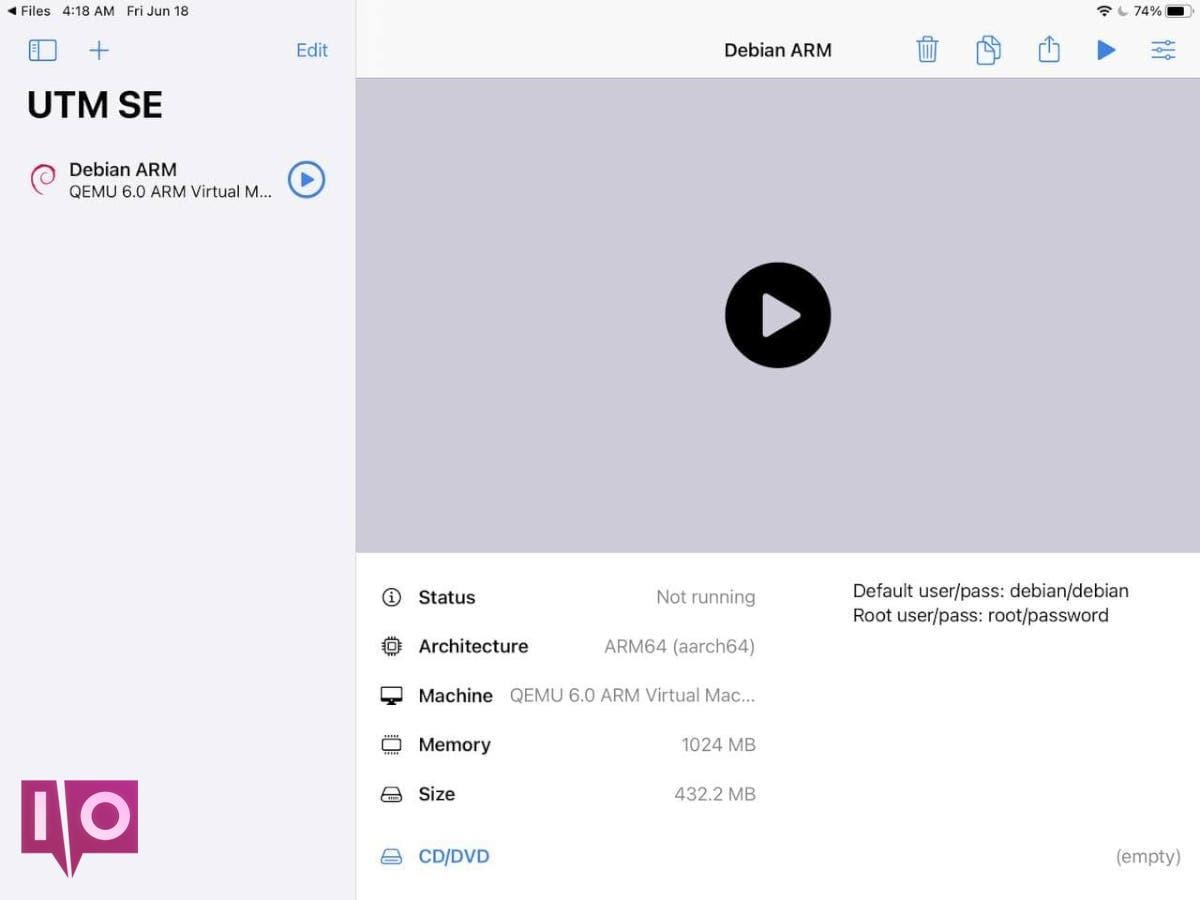The height and width of the screenshot is (900, 1200).
Task: Run the VM using toolbar play icon
Action: pyautogui.click(x=1106, y=50)
